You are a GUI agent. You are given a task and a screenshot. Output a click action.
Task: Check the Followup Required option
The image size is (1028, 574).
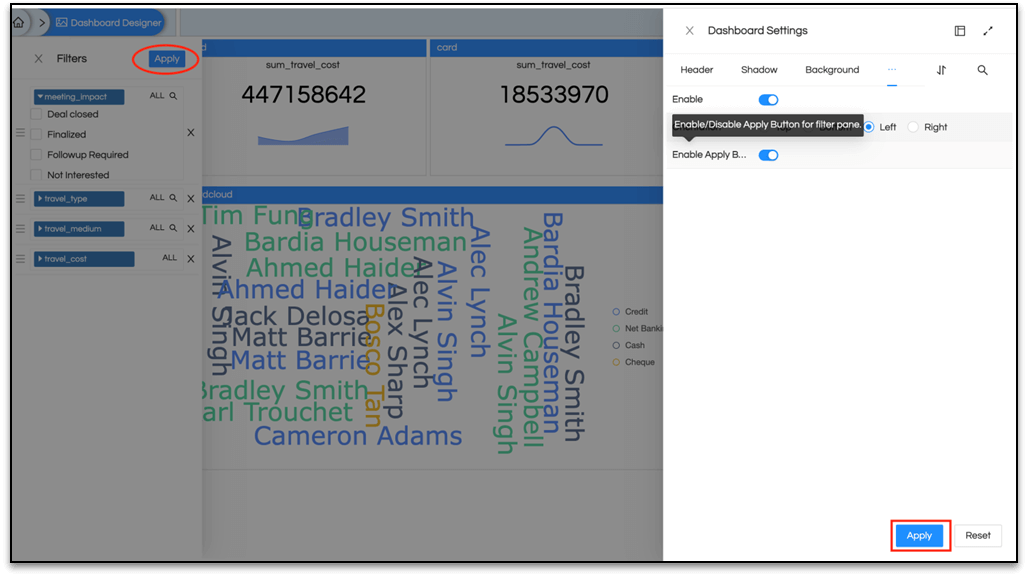point(37,155)
